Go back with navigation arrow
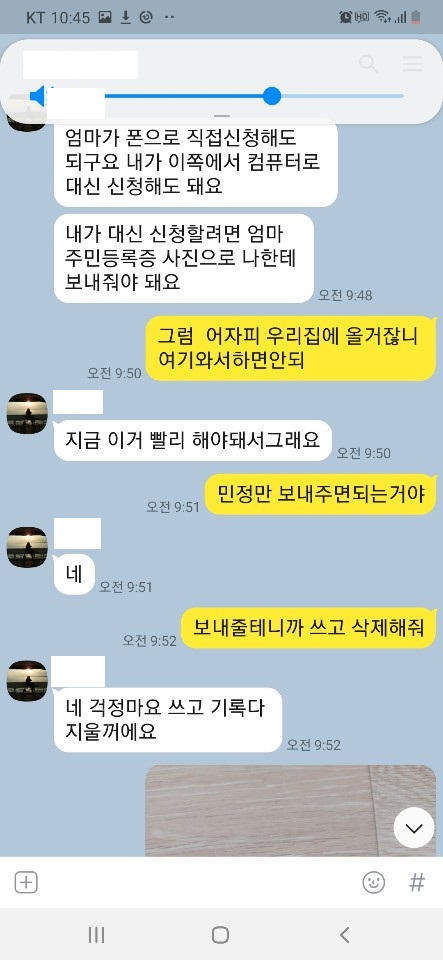The width and height of the screenshot is (443, 960). [x=344, y=934]
